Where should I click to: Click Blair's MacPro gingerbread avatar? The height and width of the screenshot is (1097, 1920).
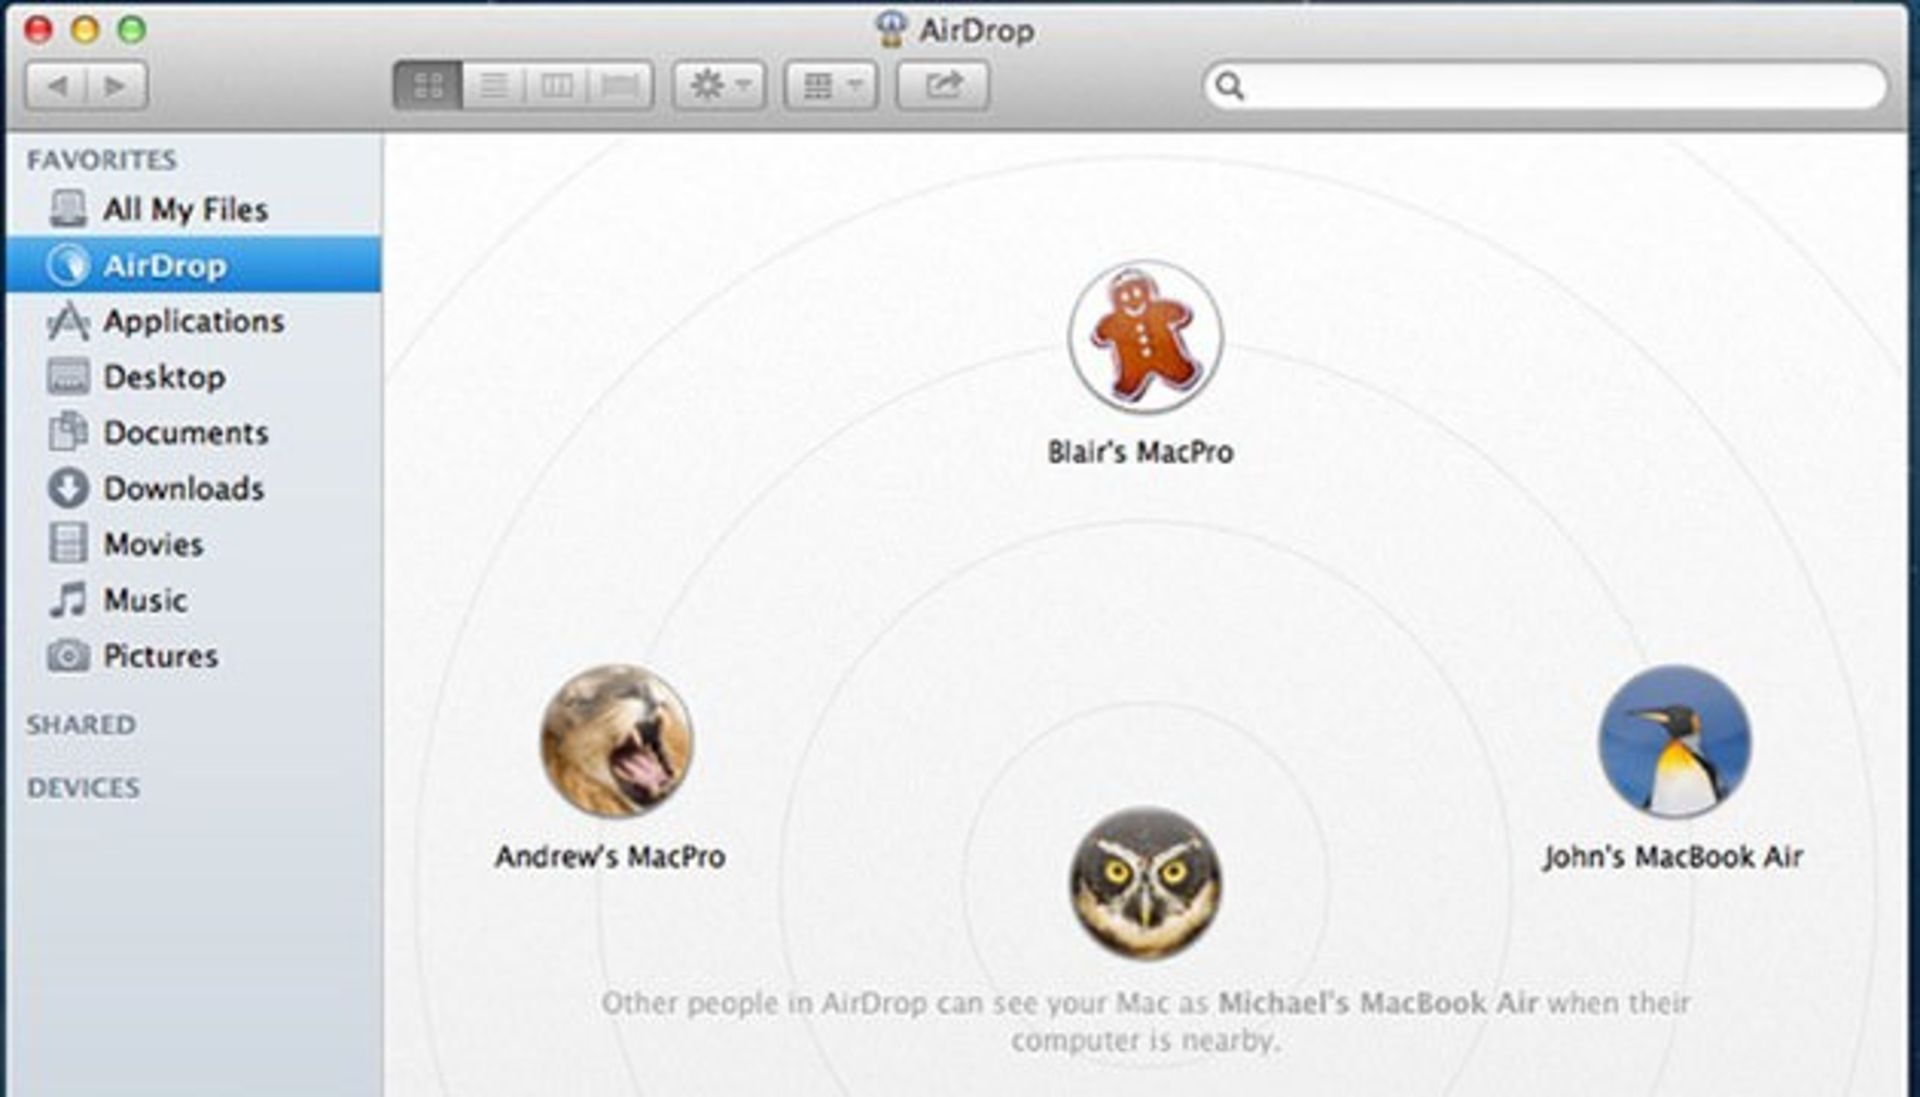[1145, 338]
